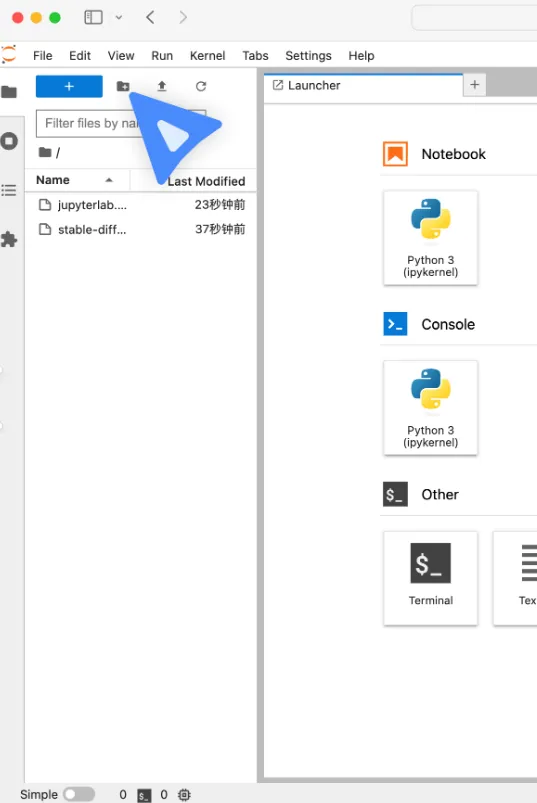
Task: Select the Launcher tab
Action: pos(363,85)
